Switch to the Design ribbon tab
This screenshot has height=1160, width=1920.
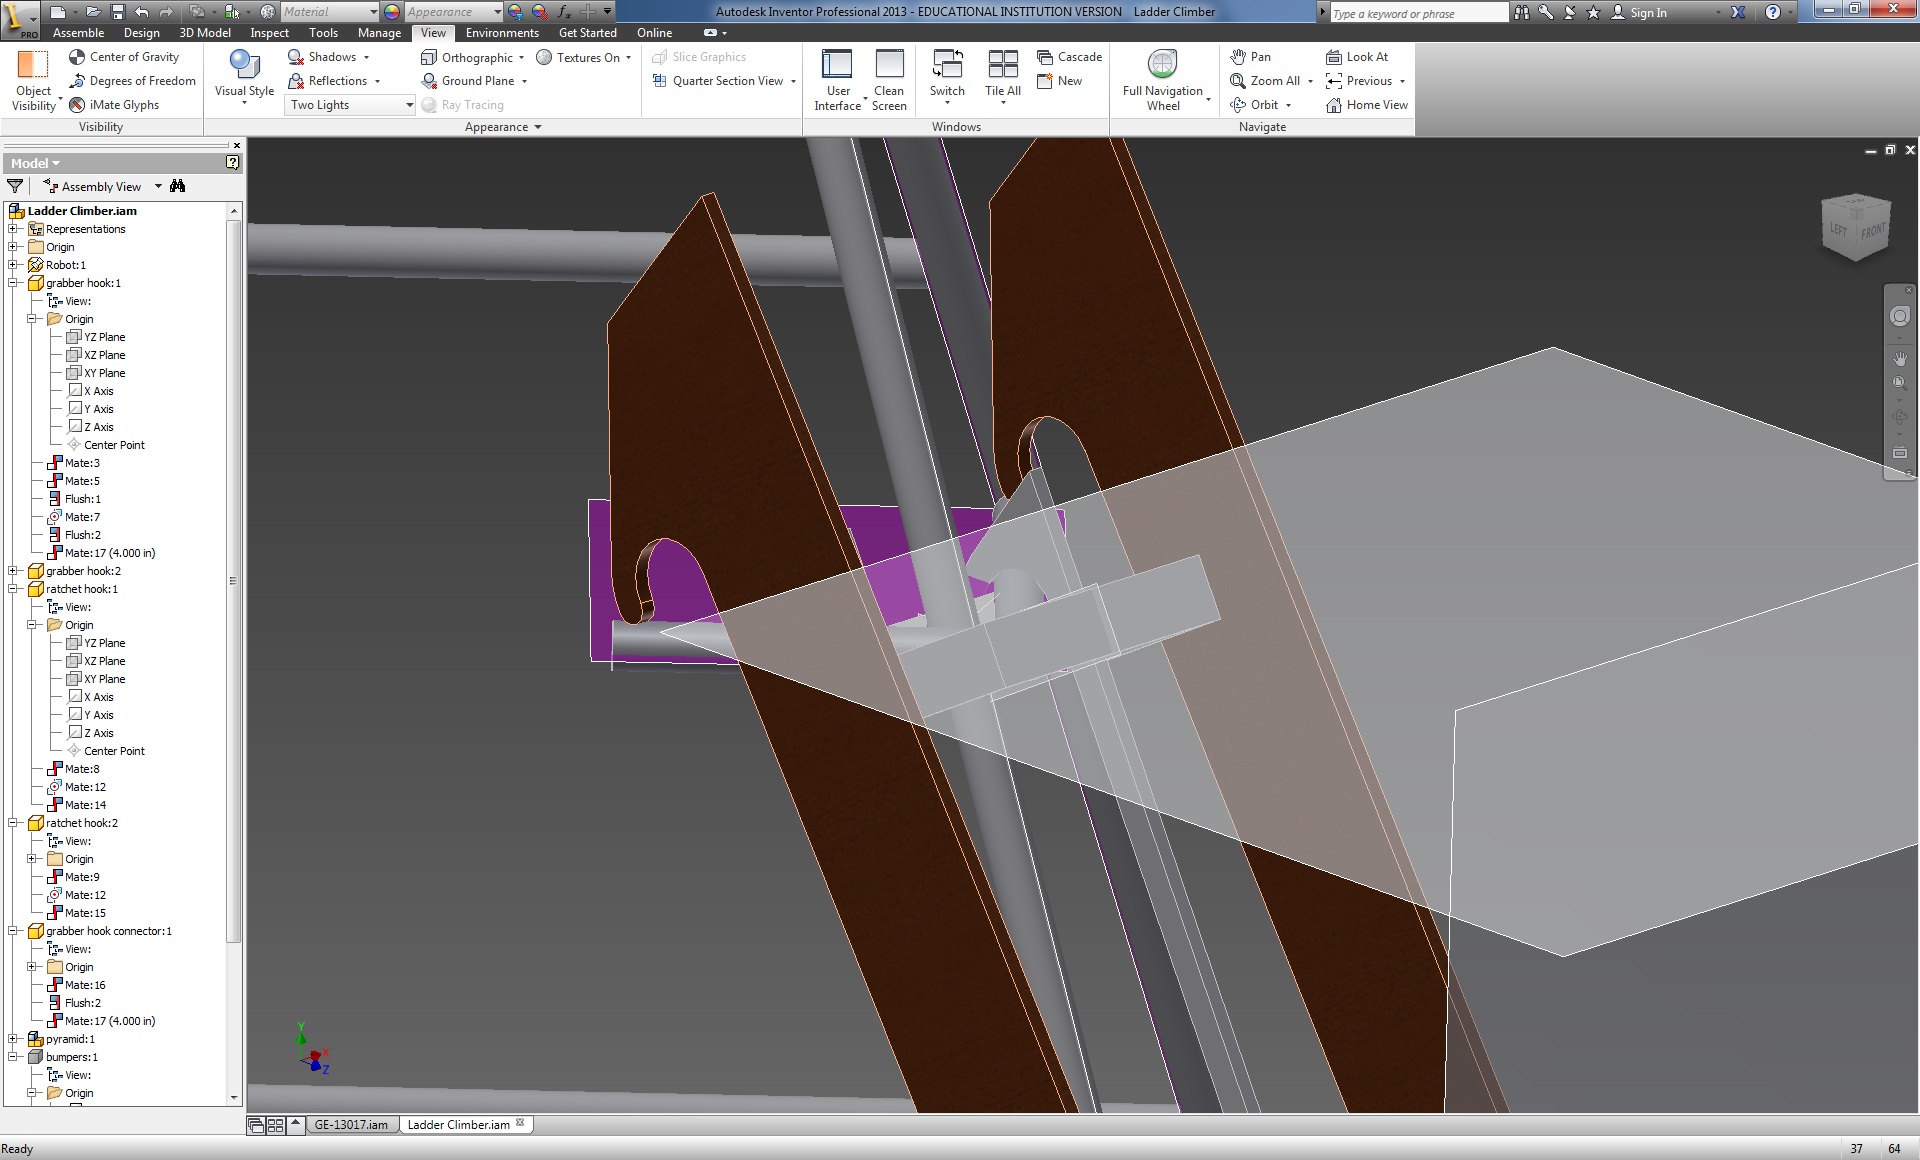coord(141,33)
